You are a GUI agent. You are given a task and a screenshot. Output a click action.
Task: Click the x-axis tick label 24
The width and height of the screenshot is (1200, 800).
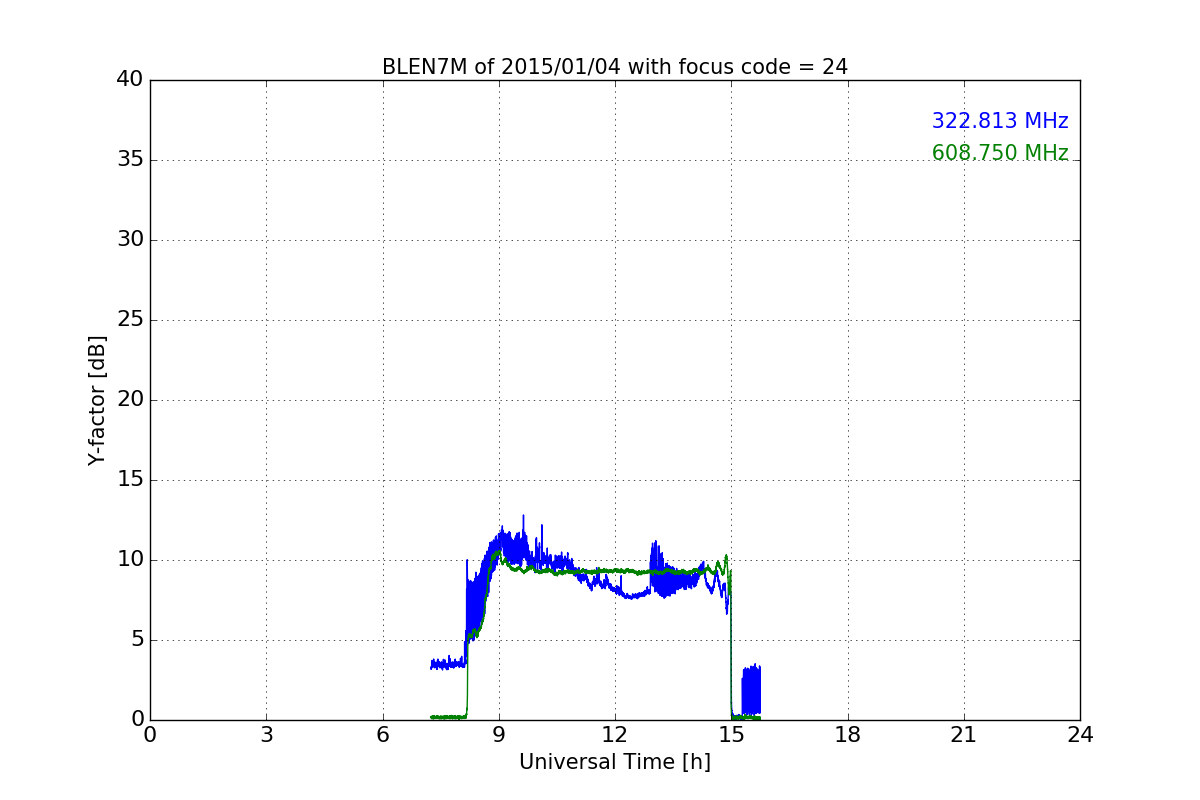1080,735
